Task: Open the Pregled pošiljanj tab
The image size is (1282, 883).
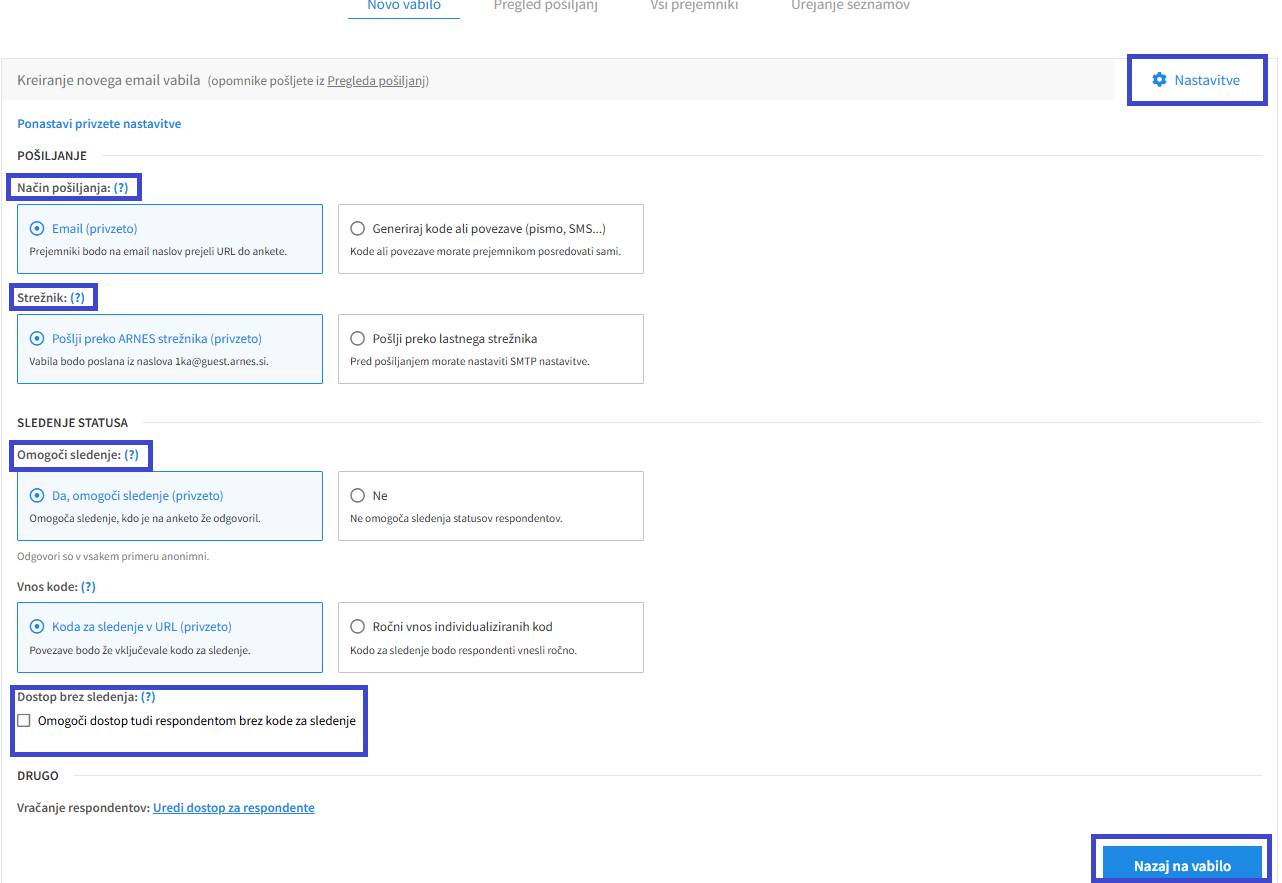Action: click(546, 6)
